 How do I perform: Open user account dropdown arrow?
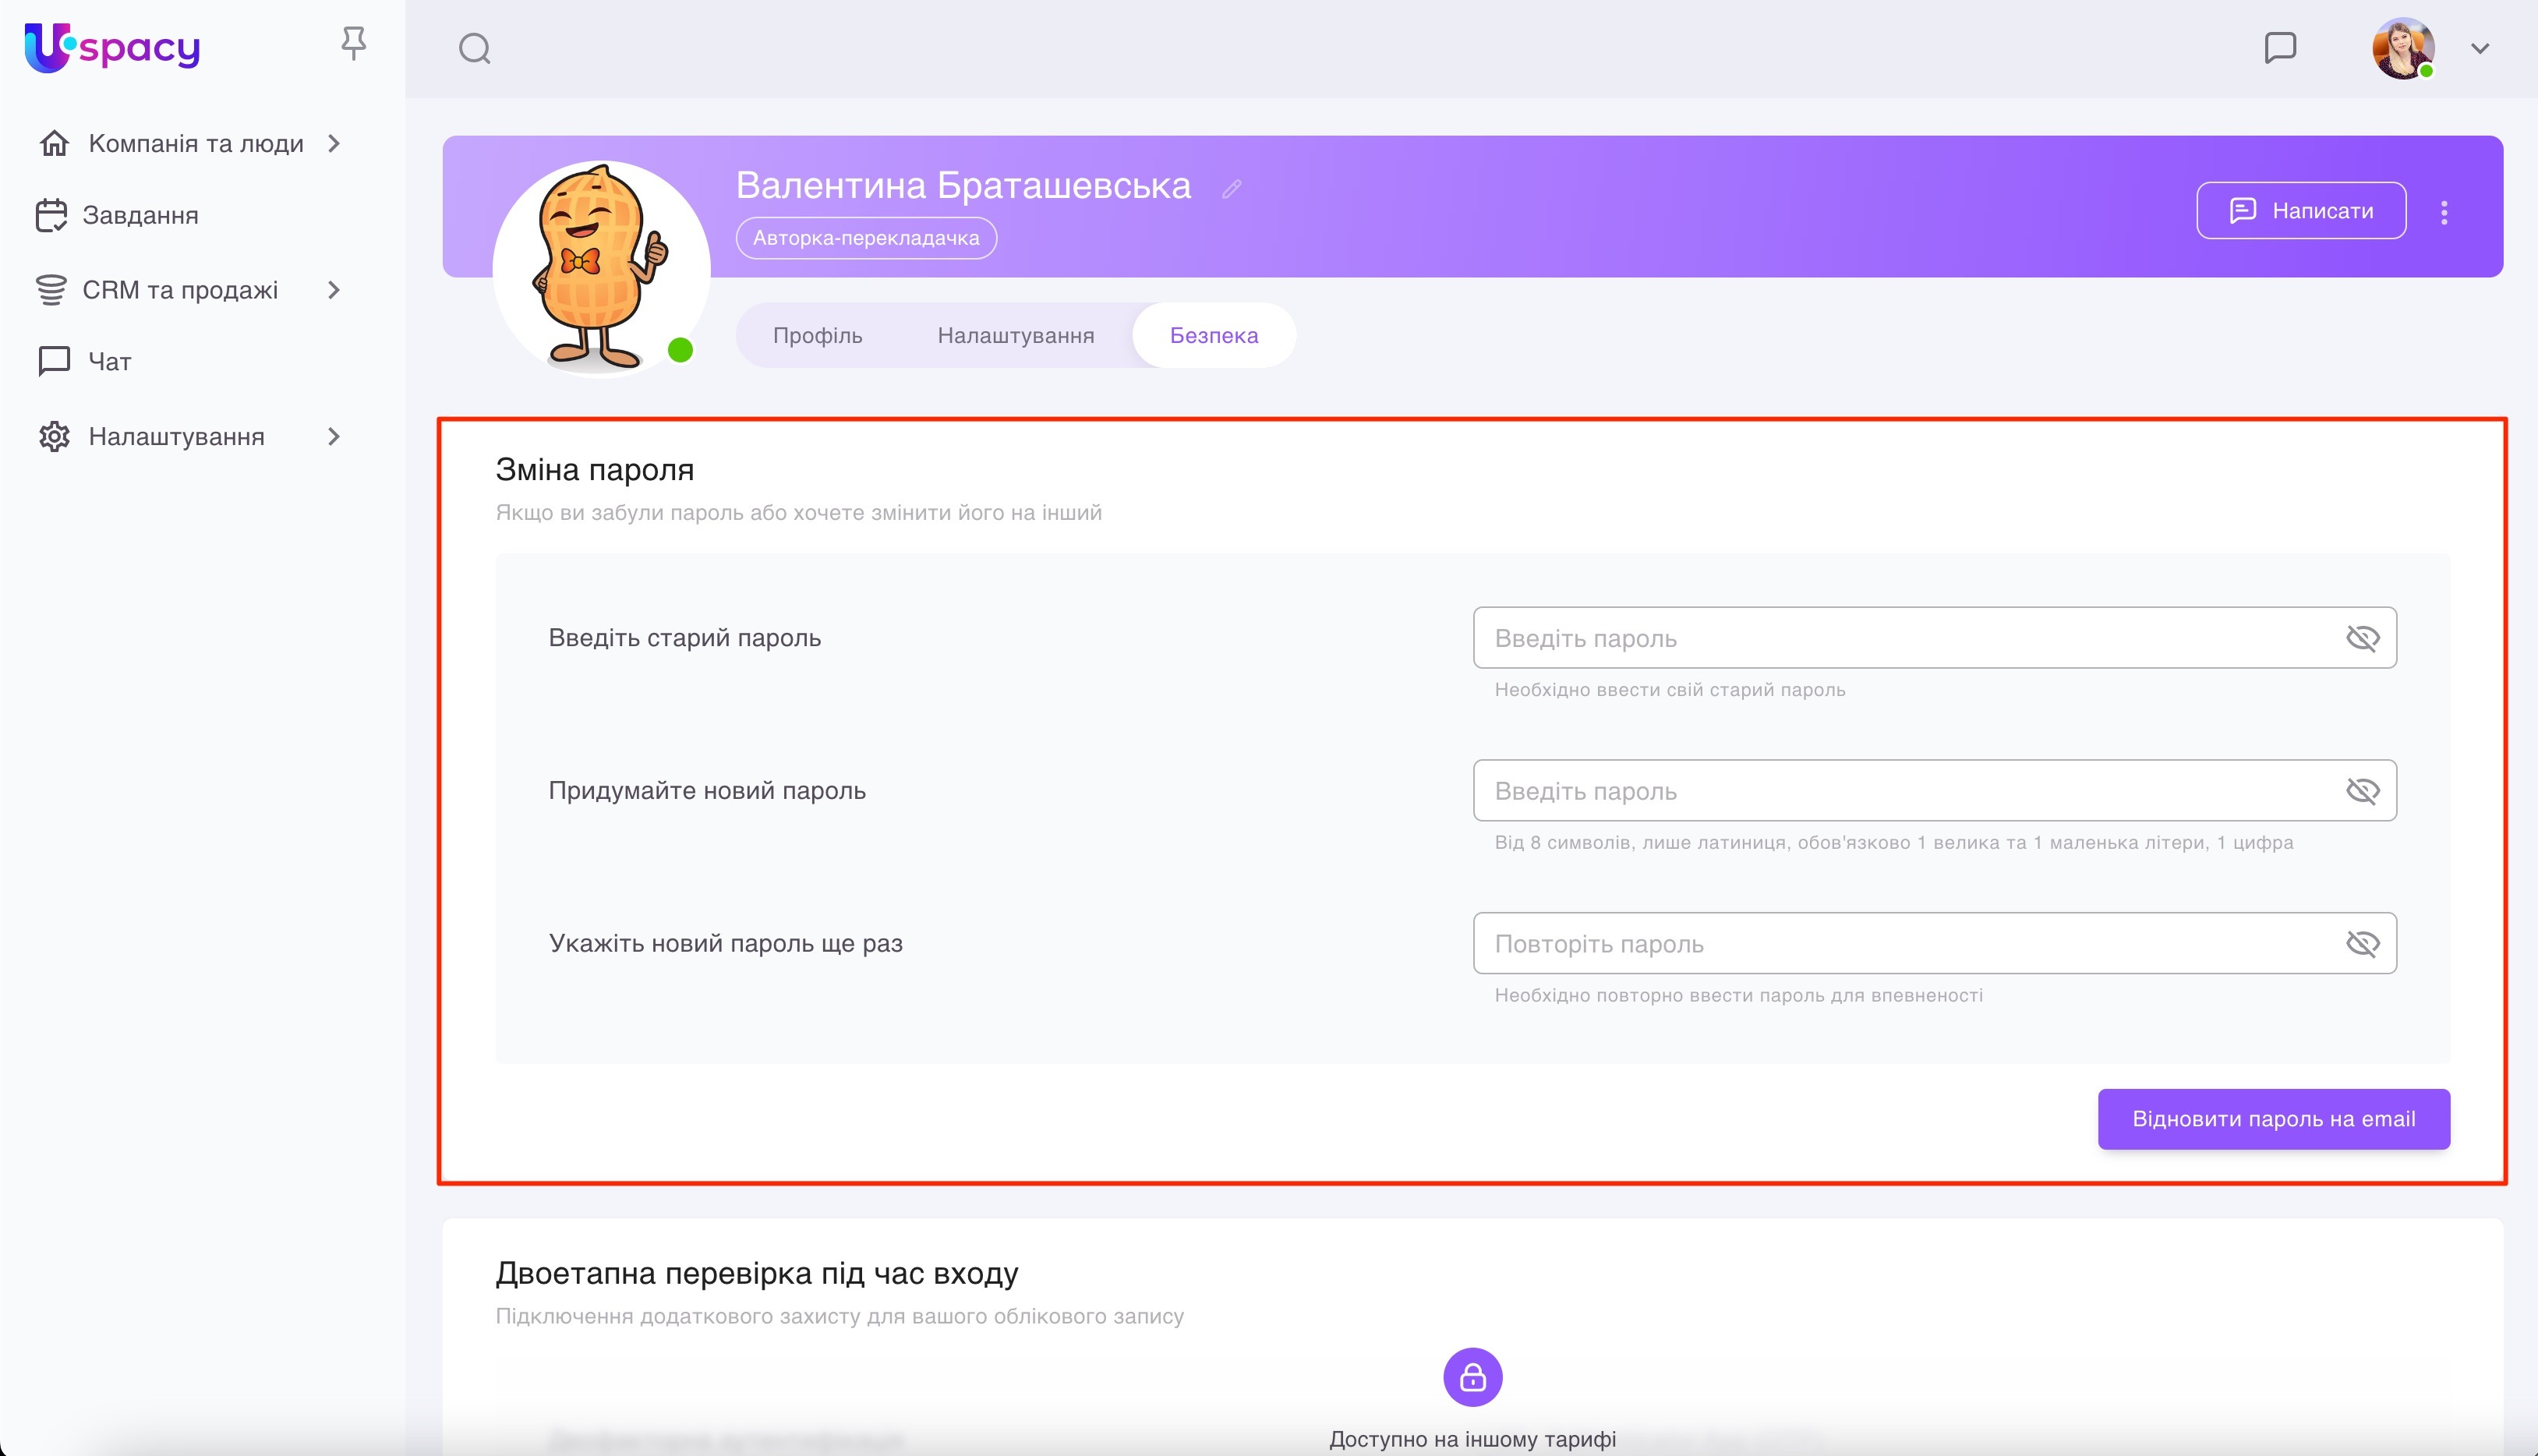[2480, 48]
